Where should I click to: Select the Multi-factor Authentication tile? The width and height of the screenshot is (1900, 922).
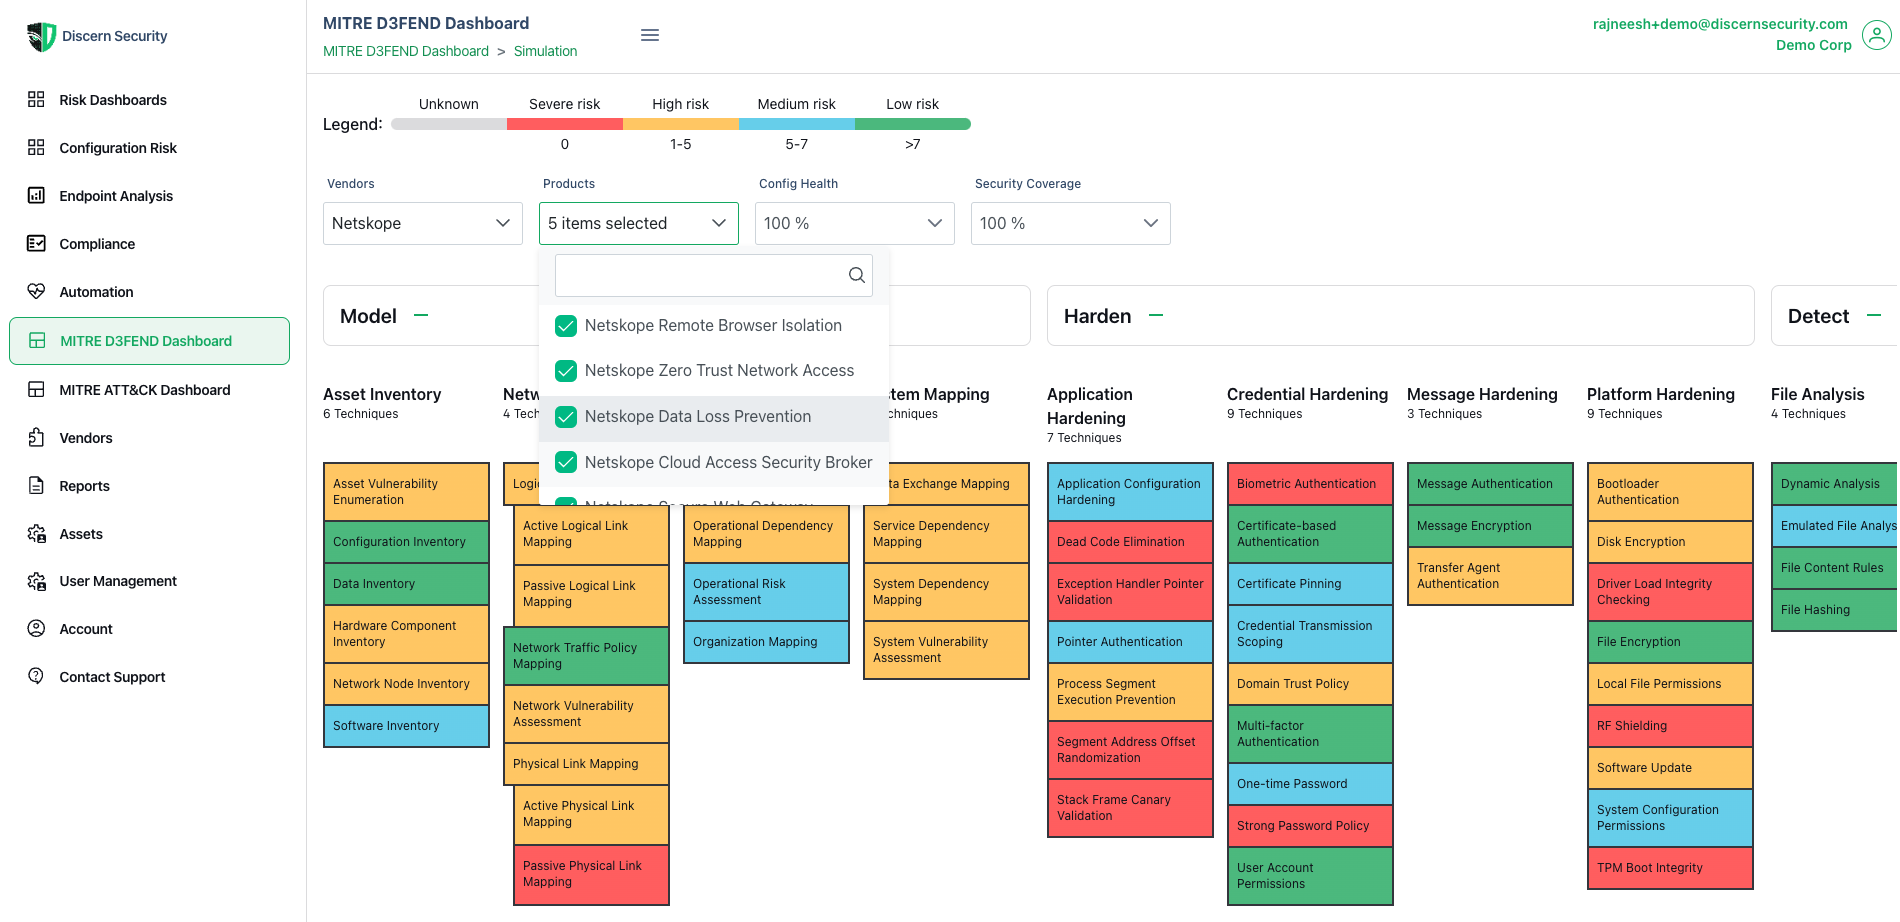[x=1310, y=734]
